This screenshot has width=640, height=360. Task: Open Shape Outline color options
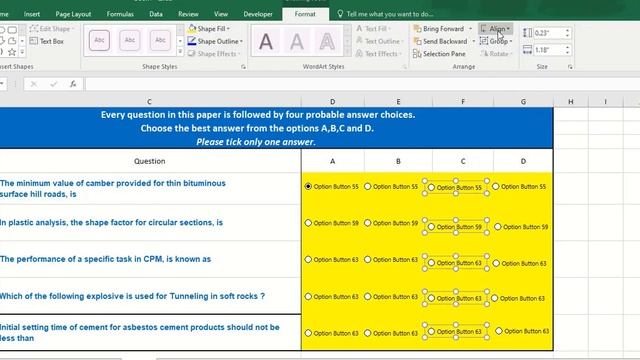[x=215, y=41]
